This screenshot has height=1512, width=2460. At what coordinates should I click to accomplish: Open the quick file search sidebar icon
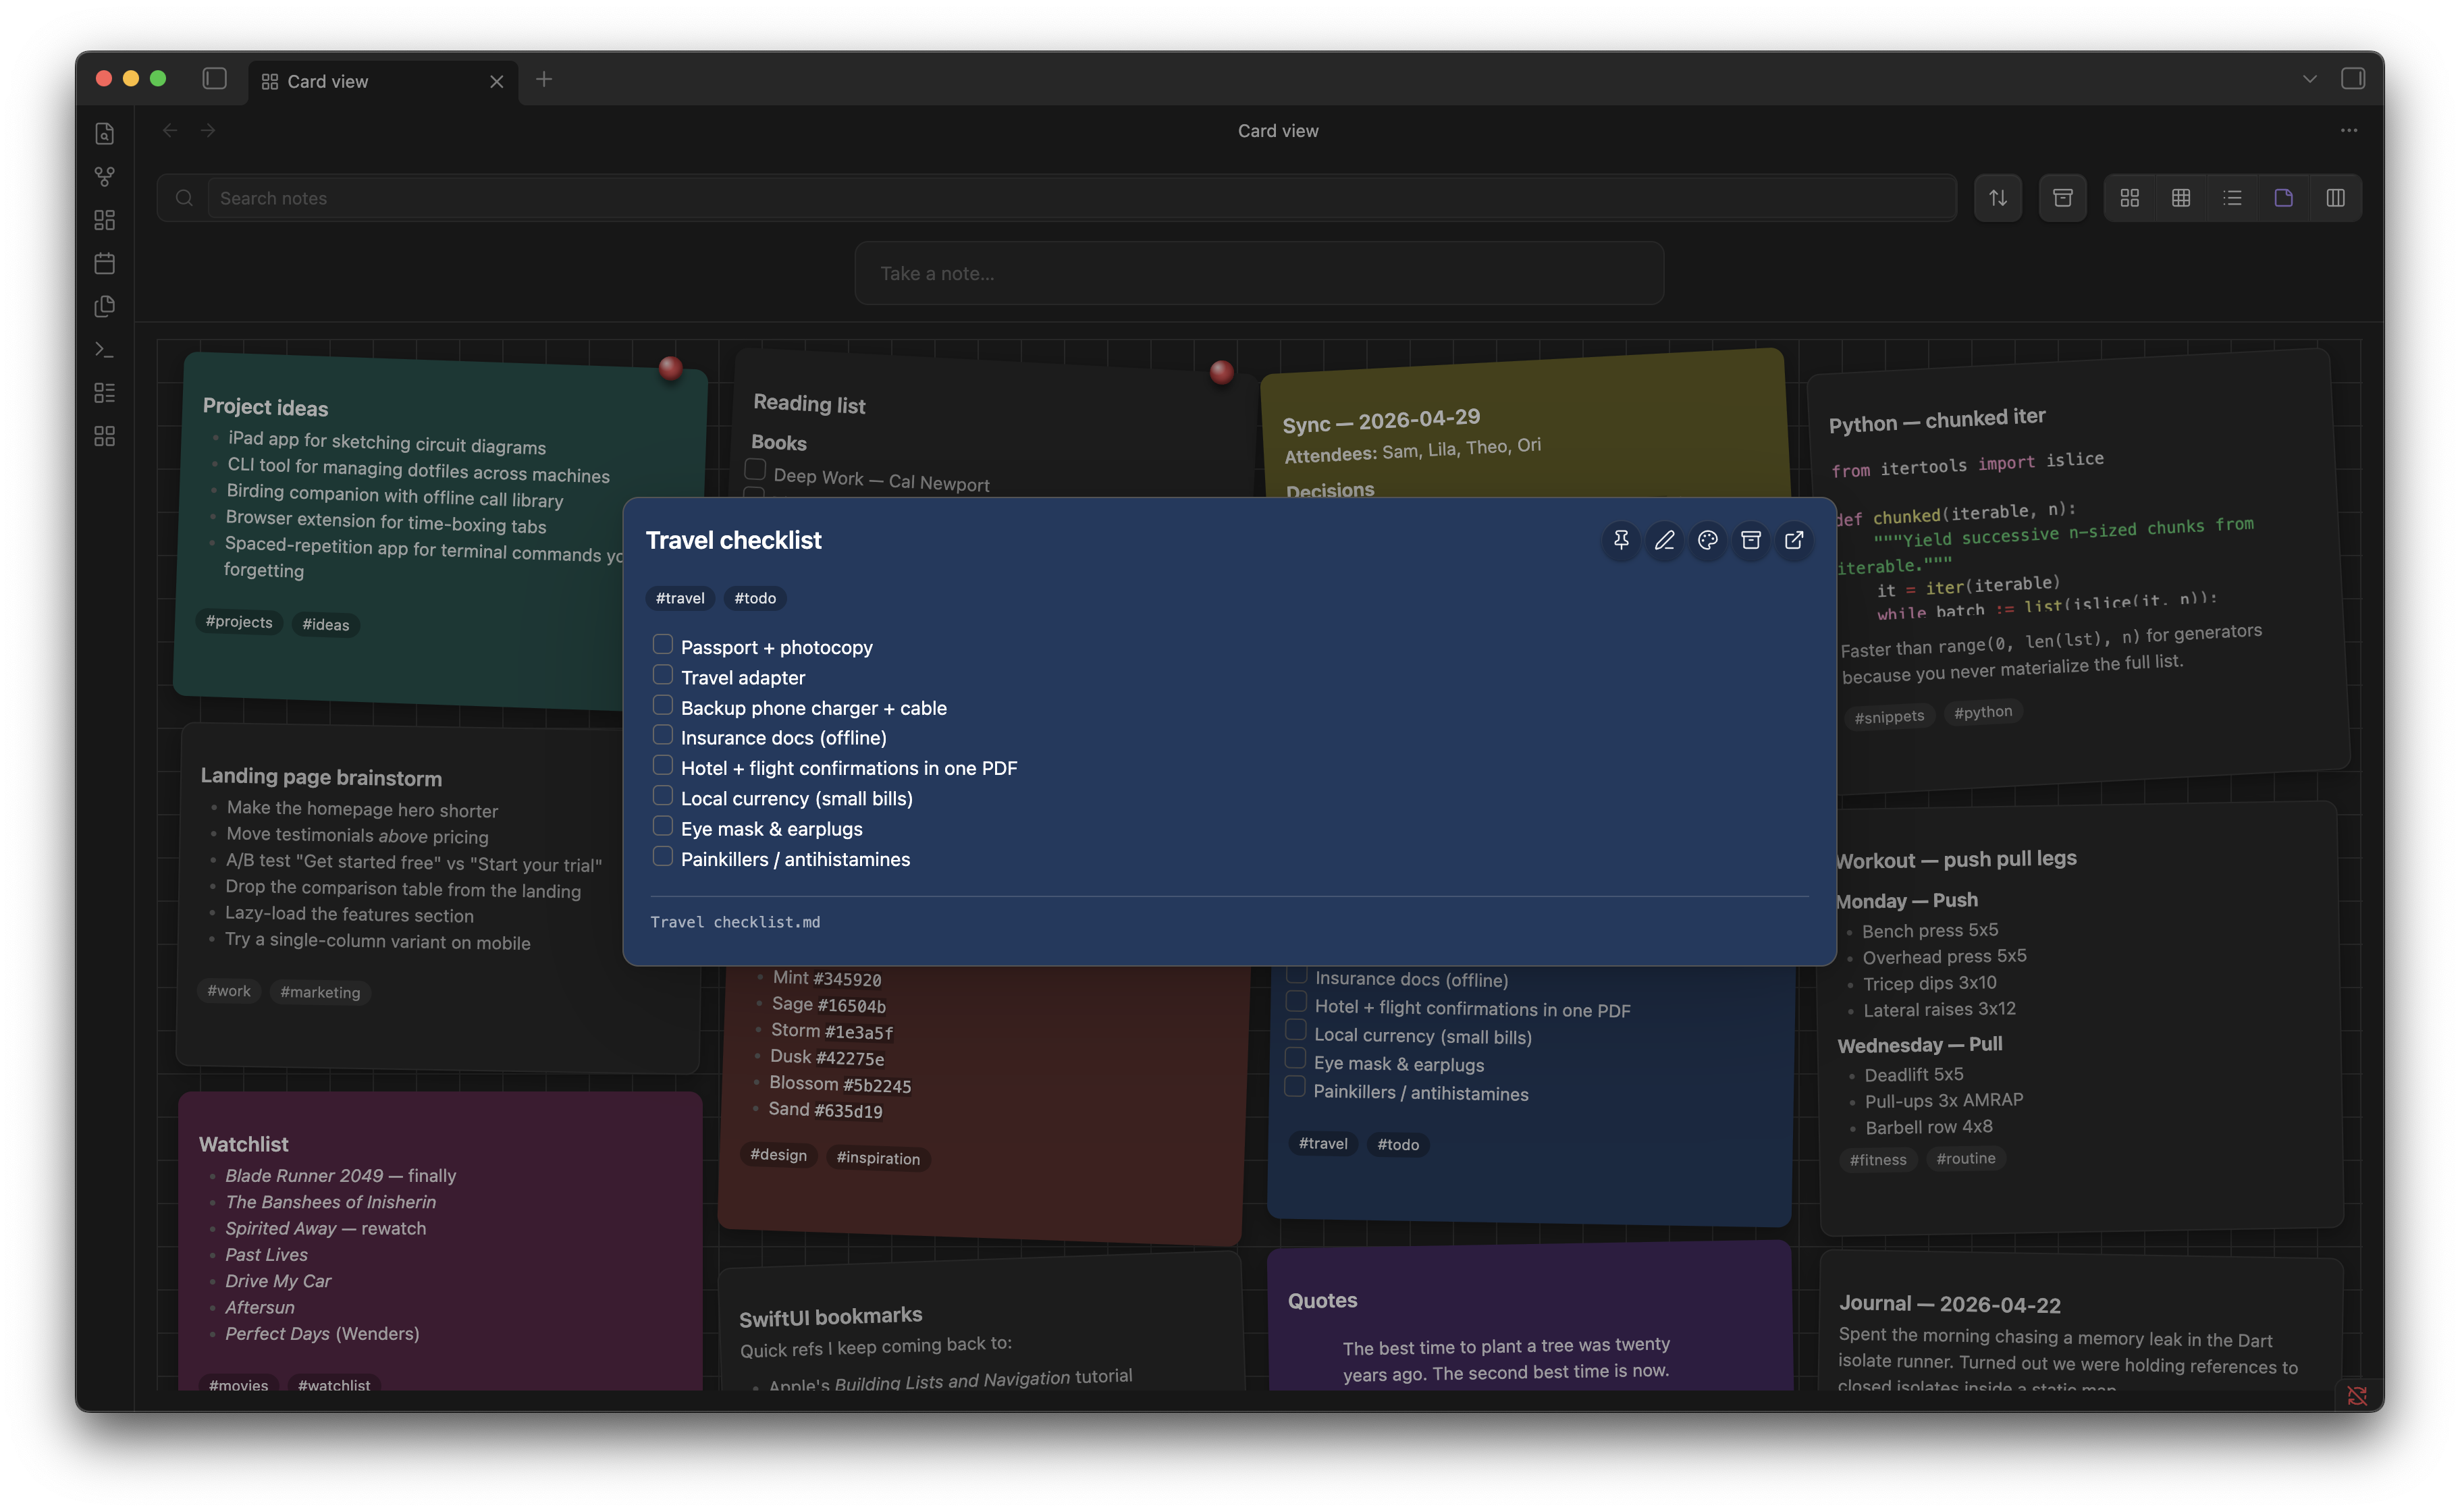(x=104, y=133)
